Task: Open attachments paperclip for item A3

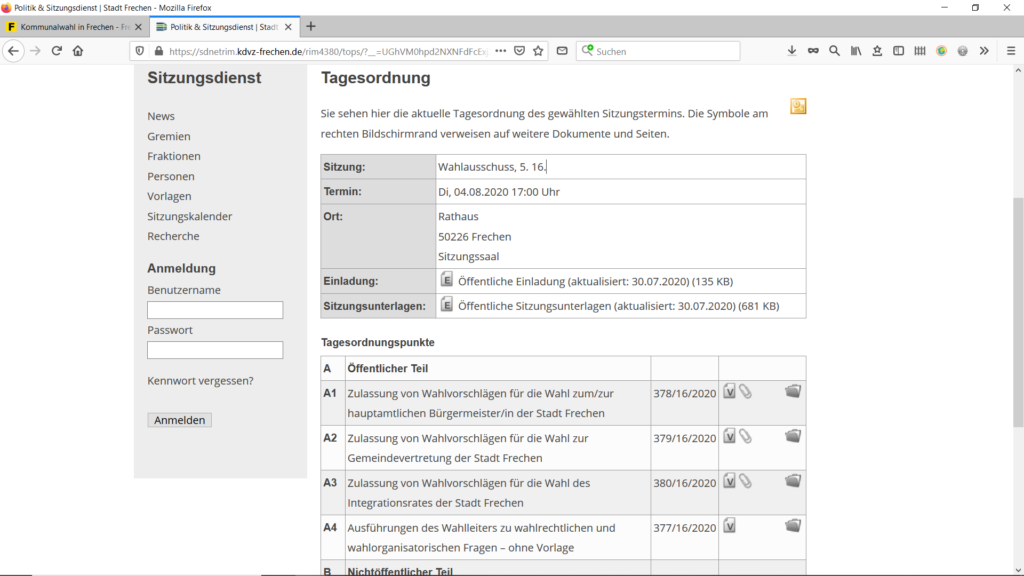Action: pos(745,481)
